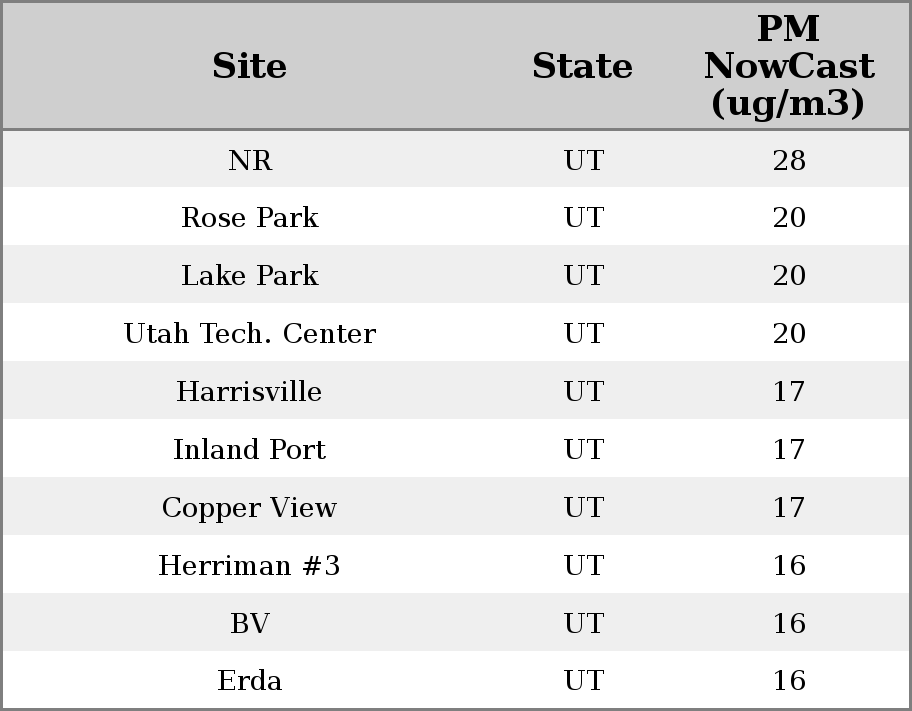912x711 pixels.
Task: Select the BV site cell
Action: [x=250, y=624]
